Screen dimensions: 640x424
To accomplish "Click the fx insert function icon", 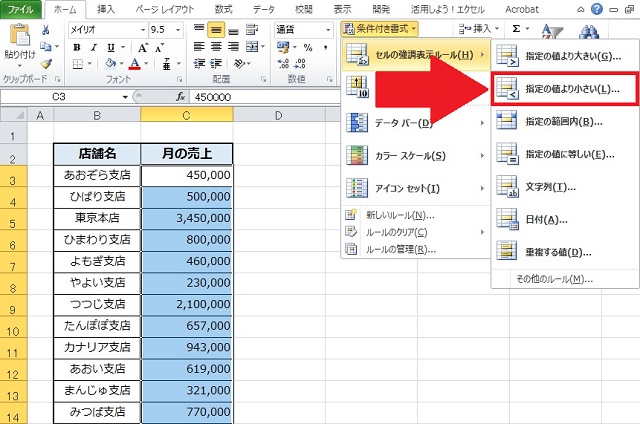I will click(x=180, y=97).
